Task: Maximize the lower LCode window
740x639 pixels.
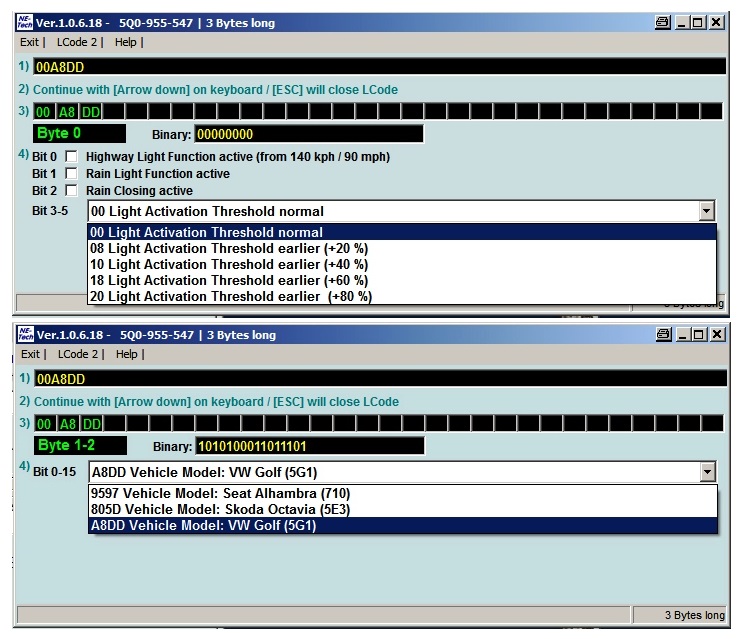Action: click(698, 334)
